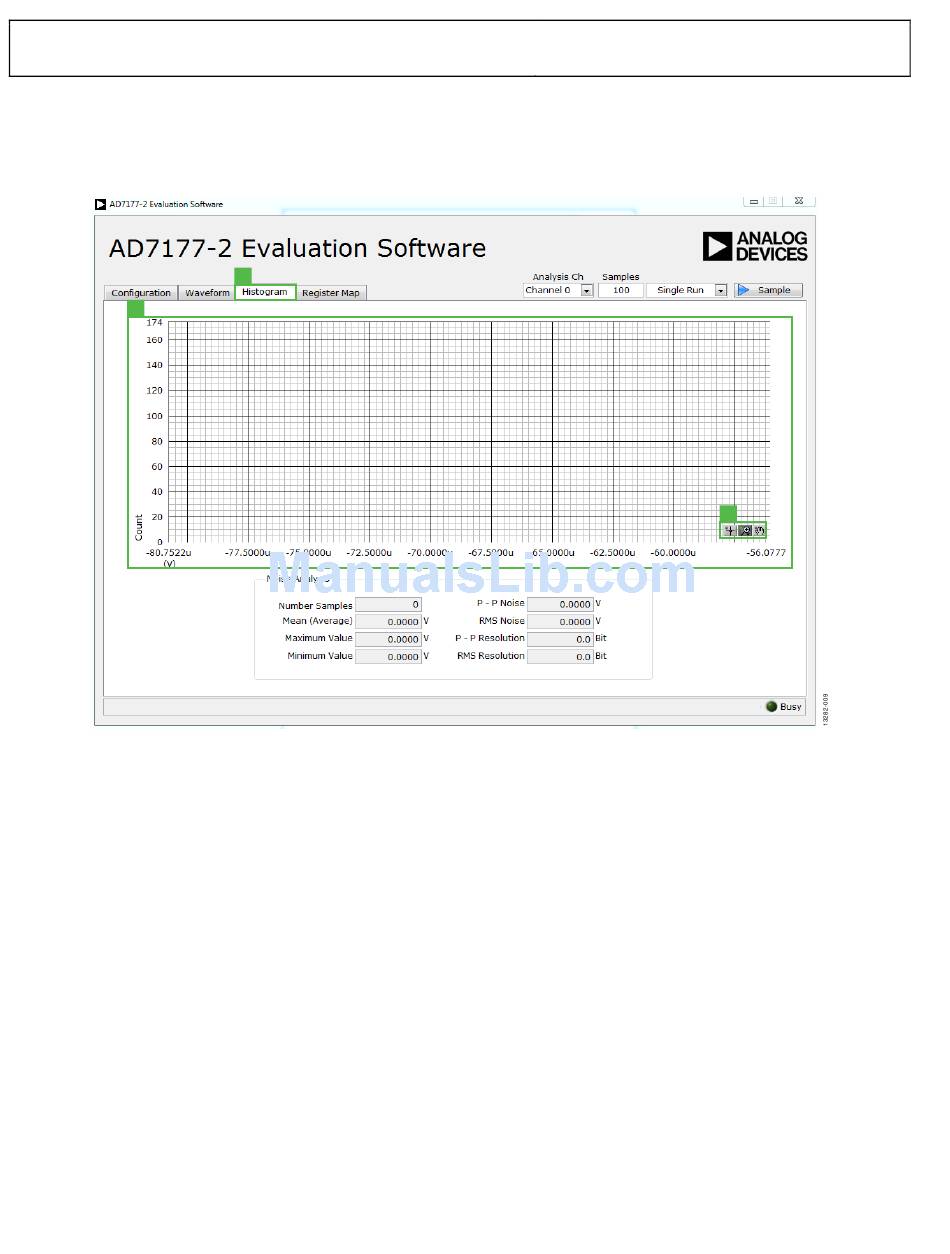Click the y-axis maximum value 174
The height and width of the screenshot is (1254, 950).
pos(154,323)
